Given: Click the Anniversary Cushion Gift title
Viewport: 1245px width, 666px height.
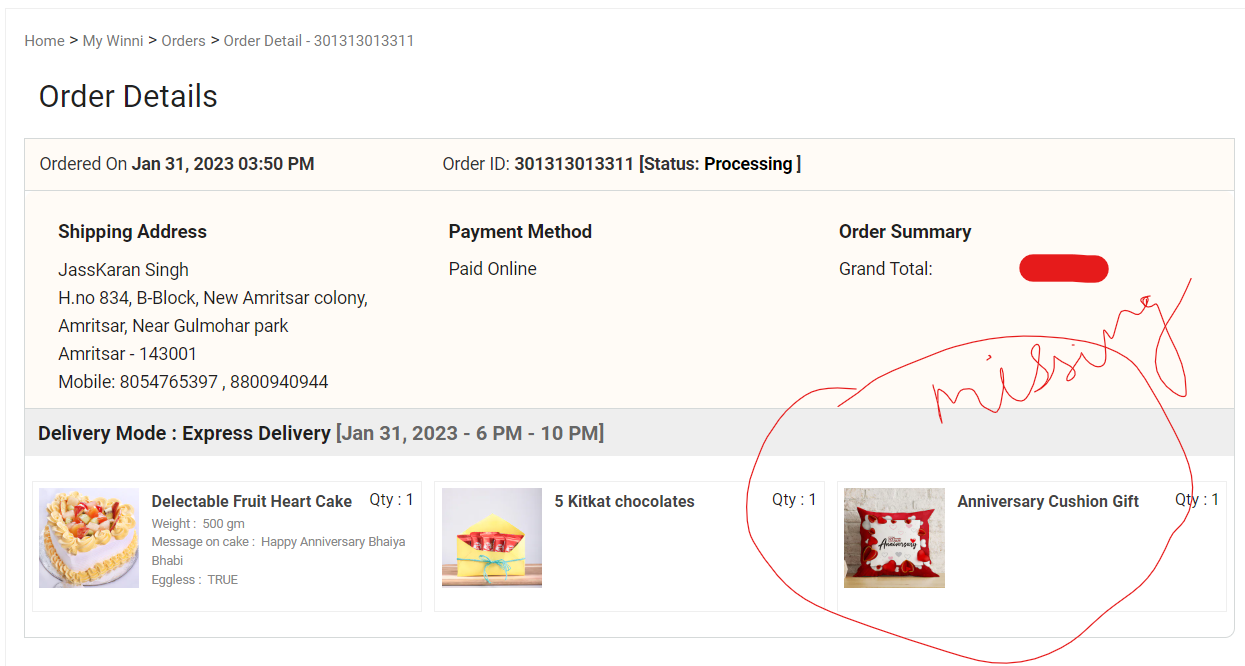Looking at the screenshot, I should (1047, 502).
